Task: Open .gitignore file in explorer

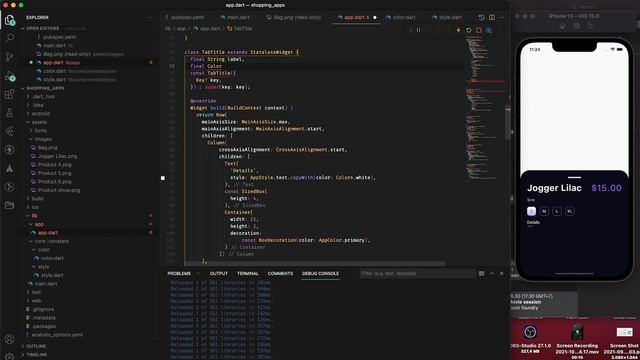Action: click(x=43, y=309)
